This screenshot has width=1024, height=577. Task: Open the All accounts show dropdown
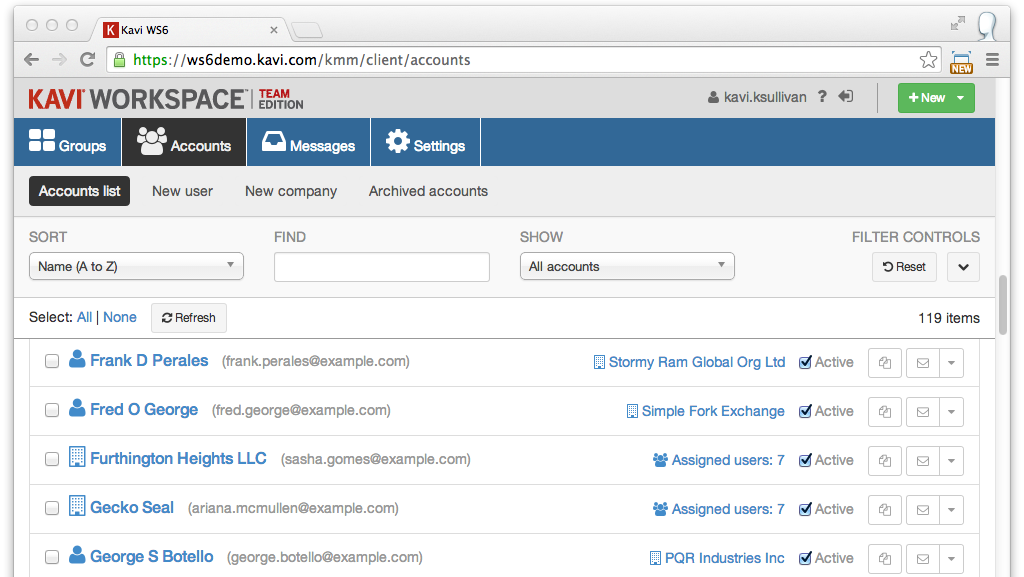[x=627, y=266]
